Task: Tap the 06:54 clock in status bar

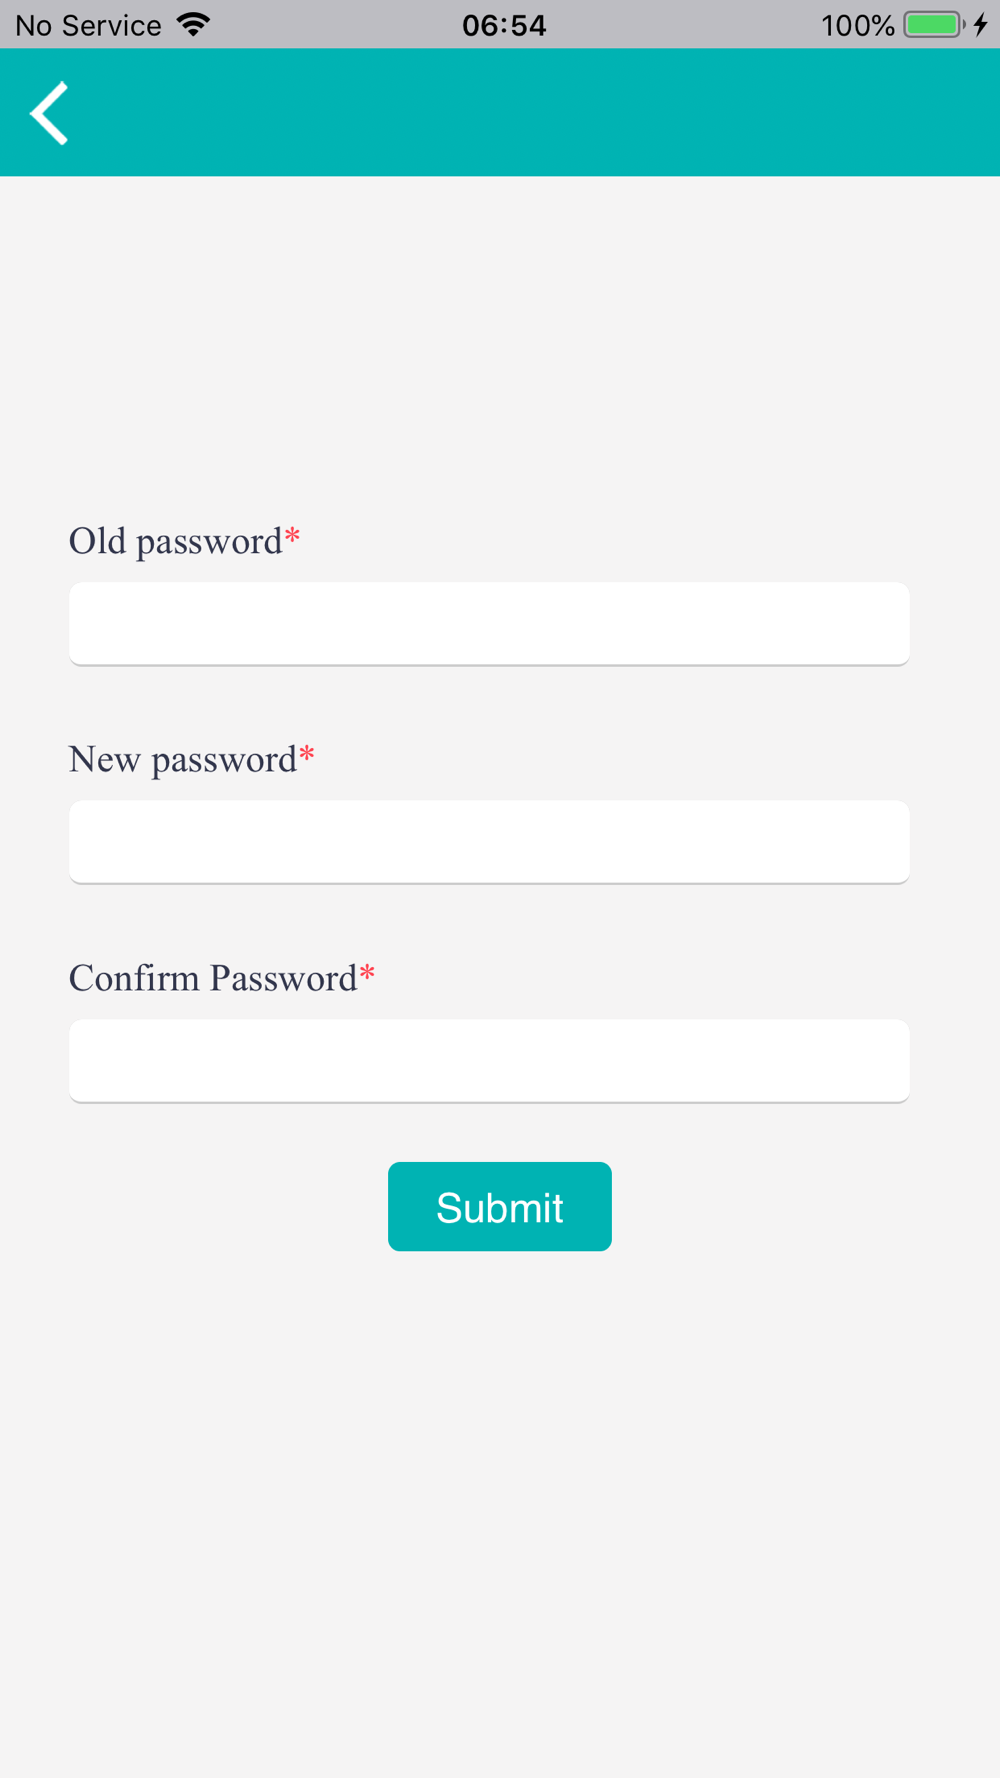Action: point(504,25)
